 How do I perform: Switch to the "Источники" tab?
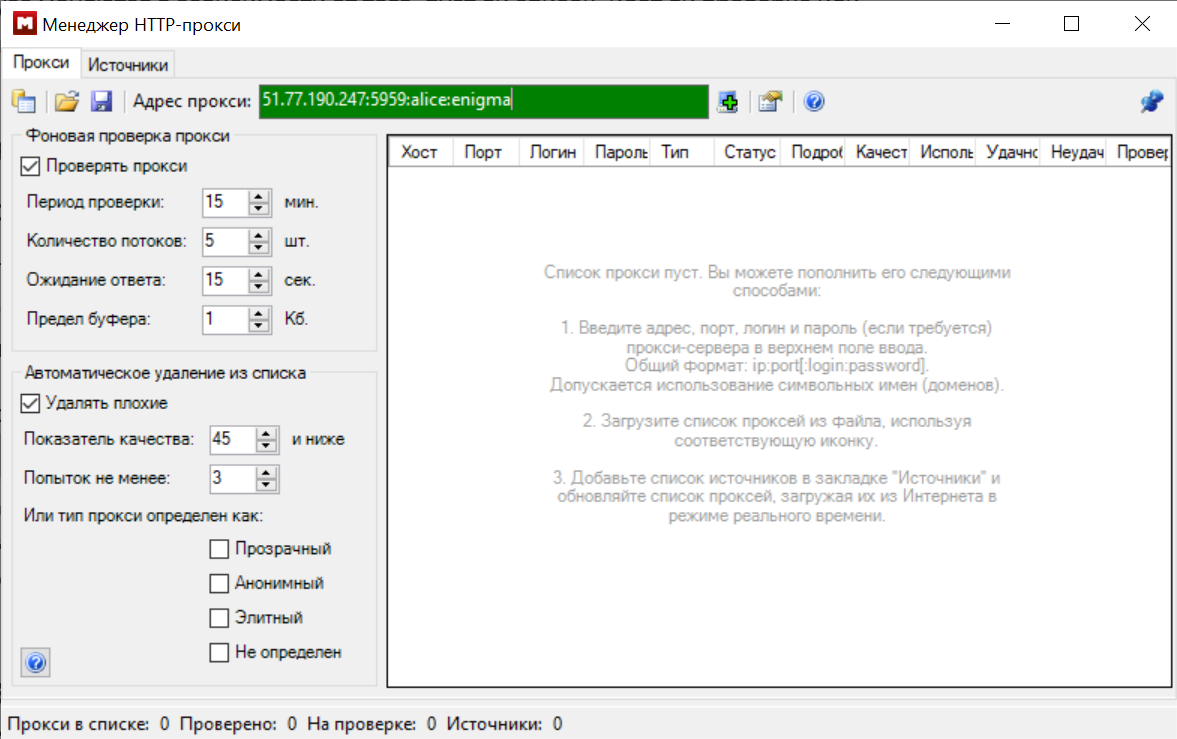pyautogui.click(x=127, y=65)
